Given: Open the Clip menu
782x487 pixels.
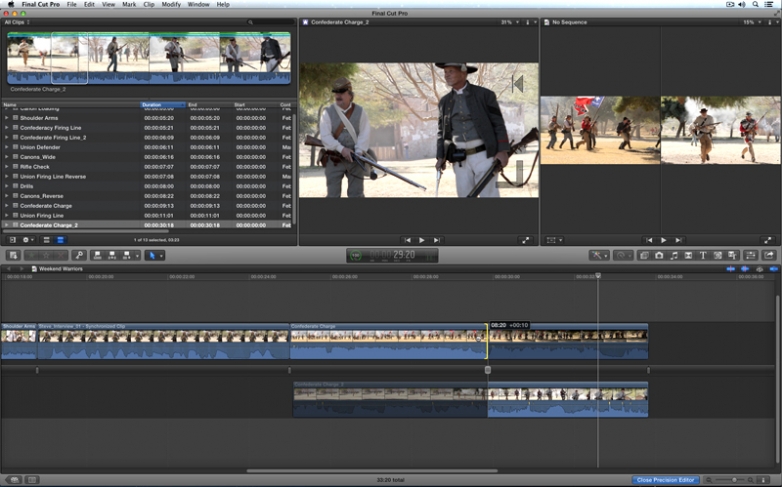Looking at the screenshot, I should pyautogui.click(x=147, y=4).
